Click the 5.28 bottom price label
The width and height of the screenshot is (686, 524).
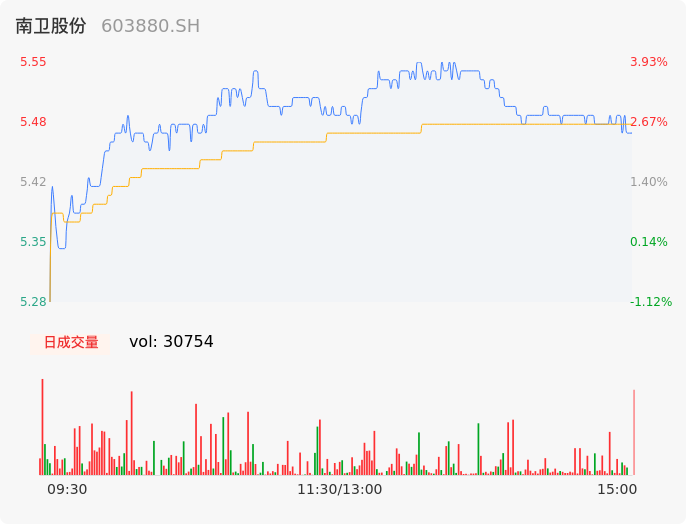pos(33,302)
